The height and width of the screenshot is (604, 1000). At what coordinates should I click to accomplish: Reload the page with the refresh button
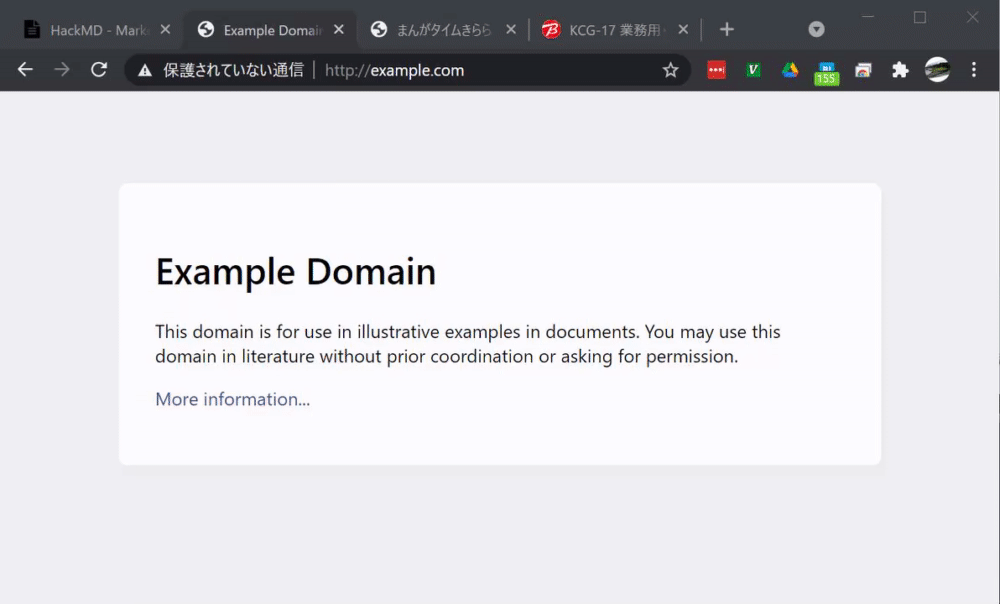coord(98,70)
